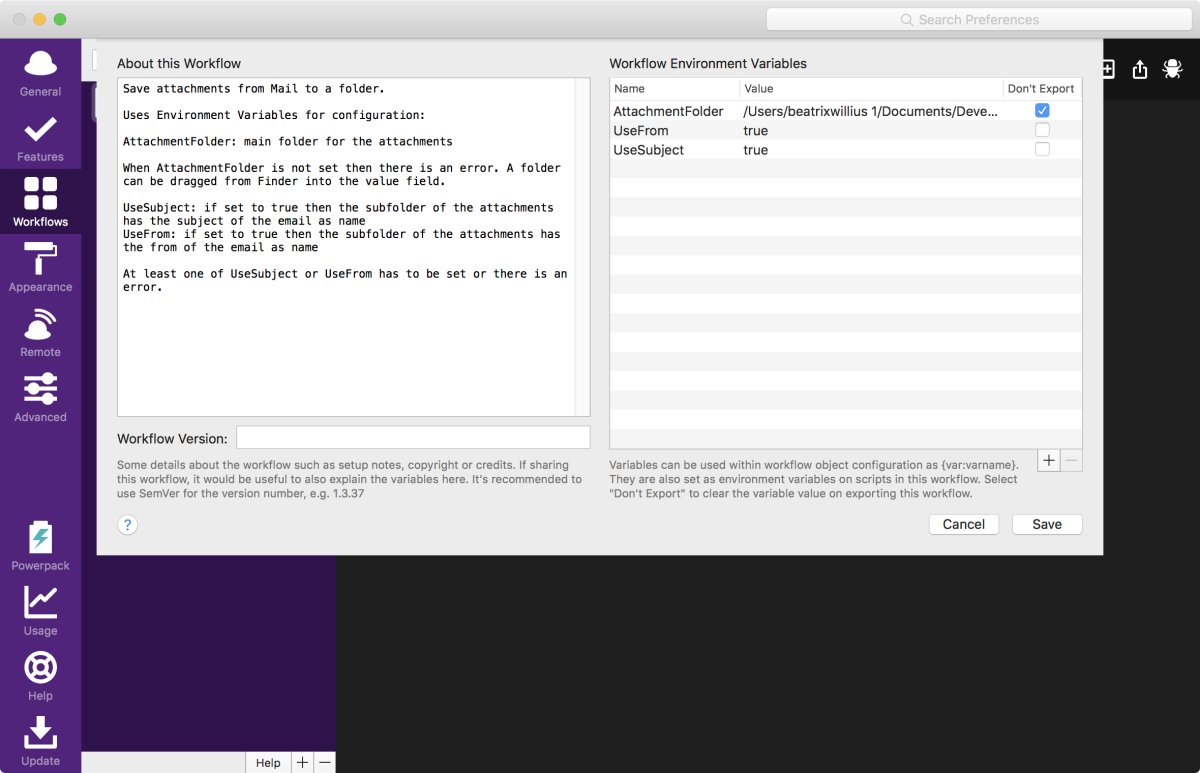This screenshot has height=773, width=1200.
Task: Add a new environment variable with plus button
Action: click(1048, 460)
